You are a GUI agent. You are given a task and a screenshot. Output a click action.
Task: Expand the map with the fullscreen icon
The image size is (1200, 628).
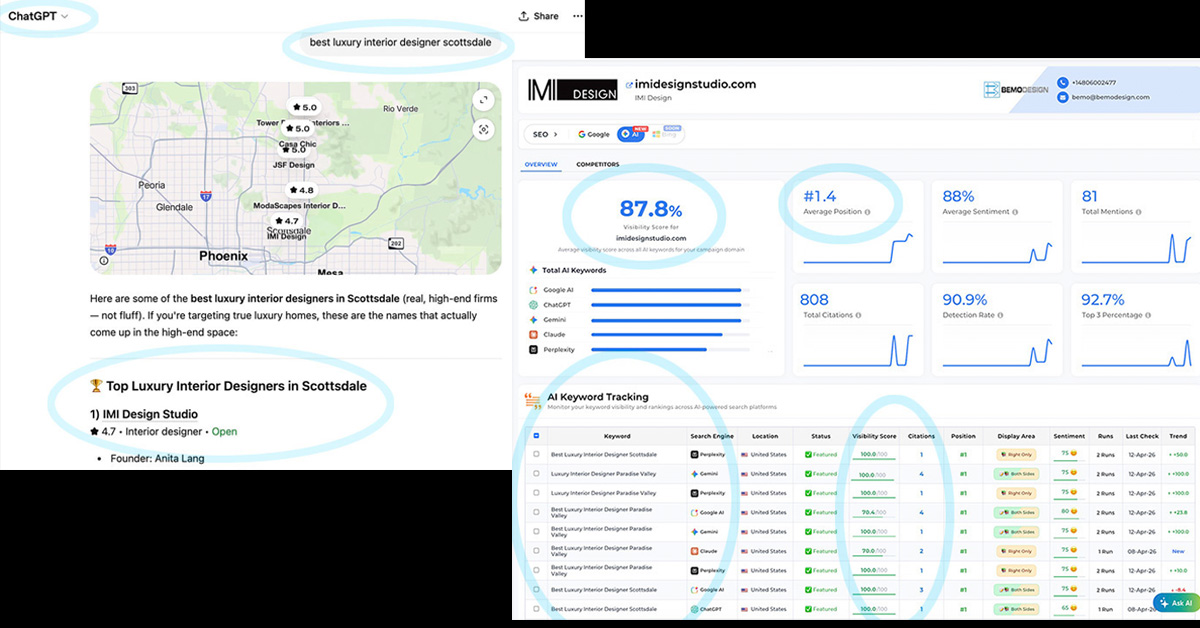pos(483,100)
